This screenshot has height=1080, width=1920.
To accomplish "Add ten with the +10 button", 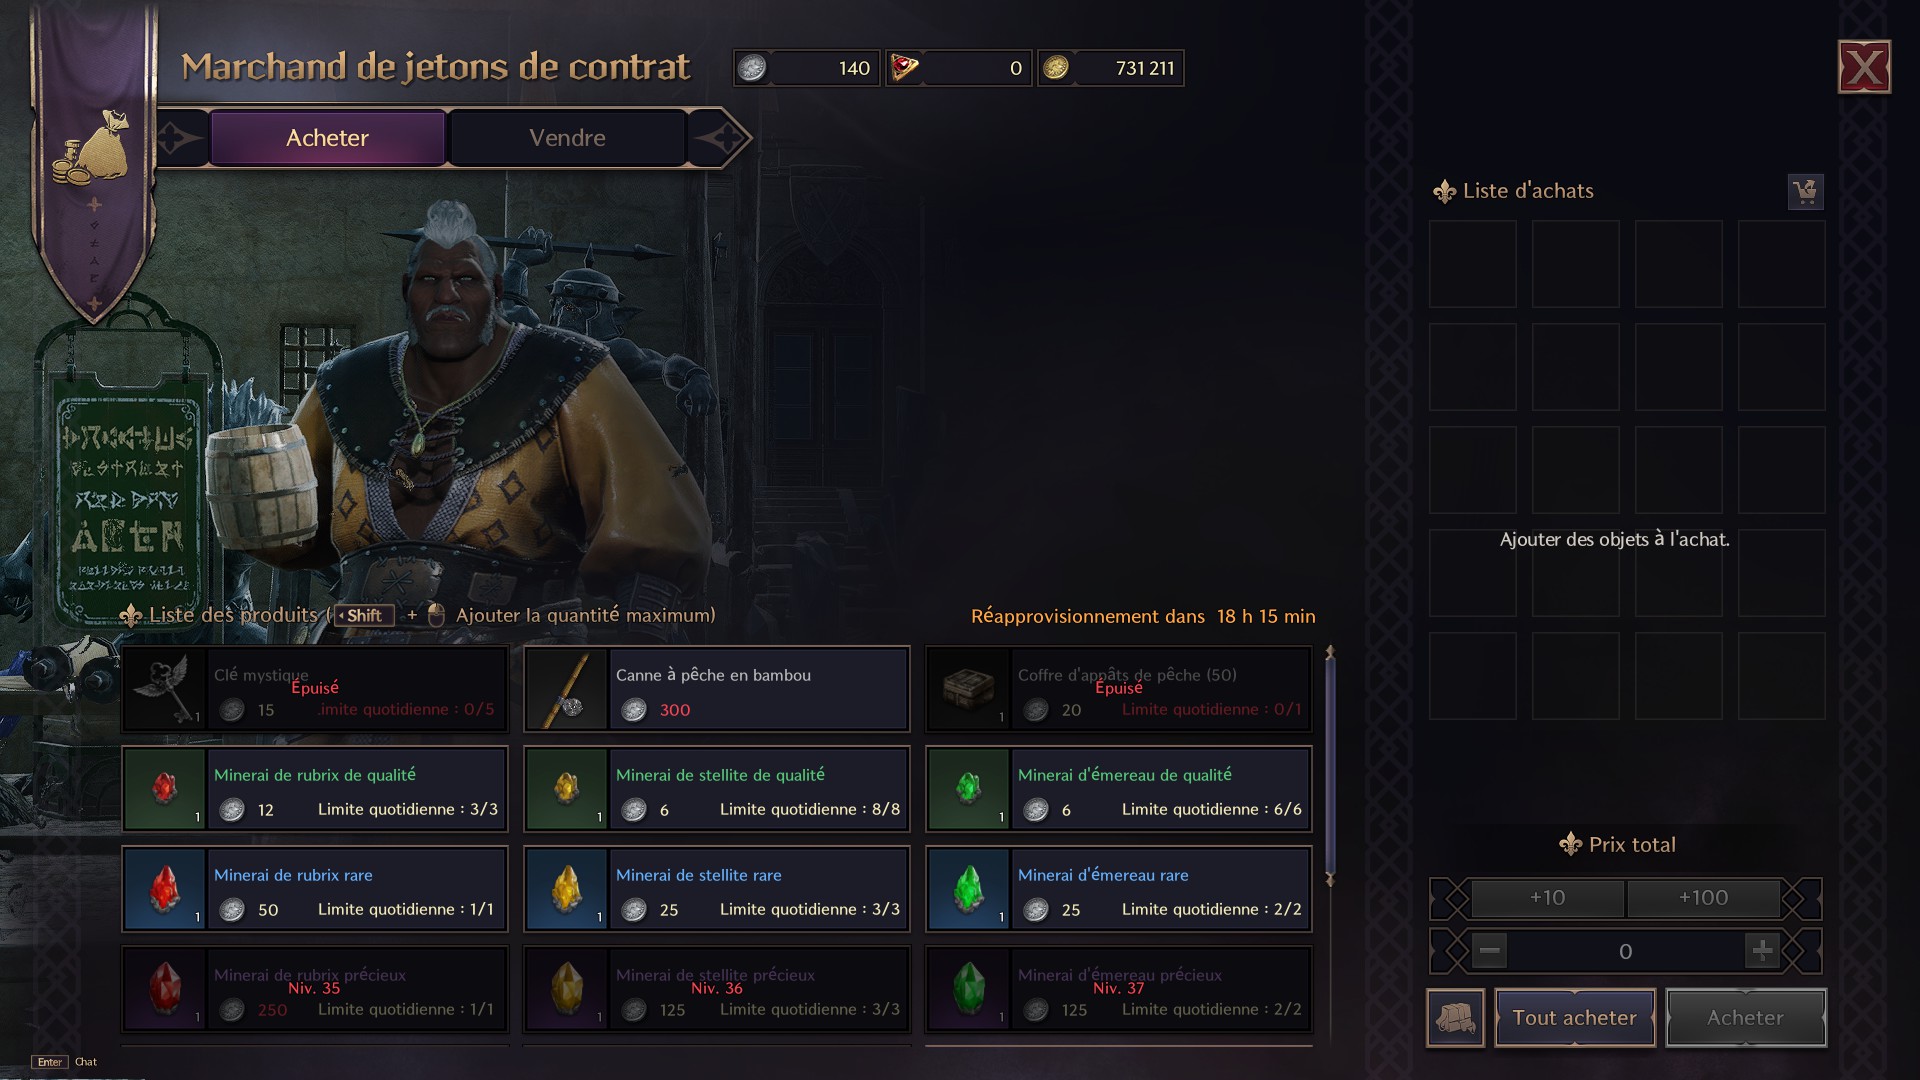I will 1547,898.
